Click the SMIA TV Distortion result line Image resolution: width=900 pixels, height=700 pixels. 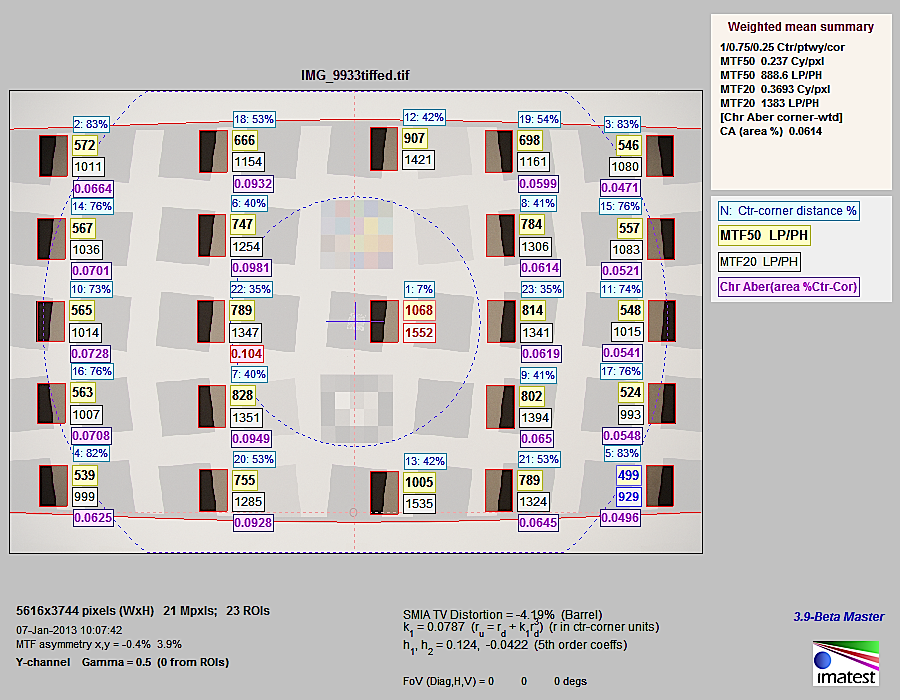(500, 612)
